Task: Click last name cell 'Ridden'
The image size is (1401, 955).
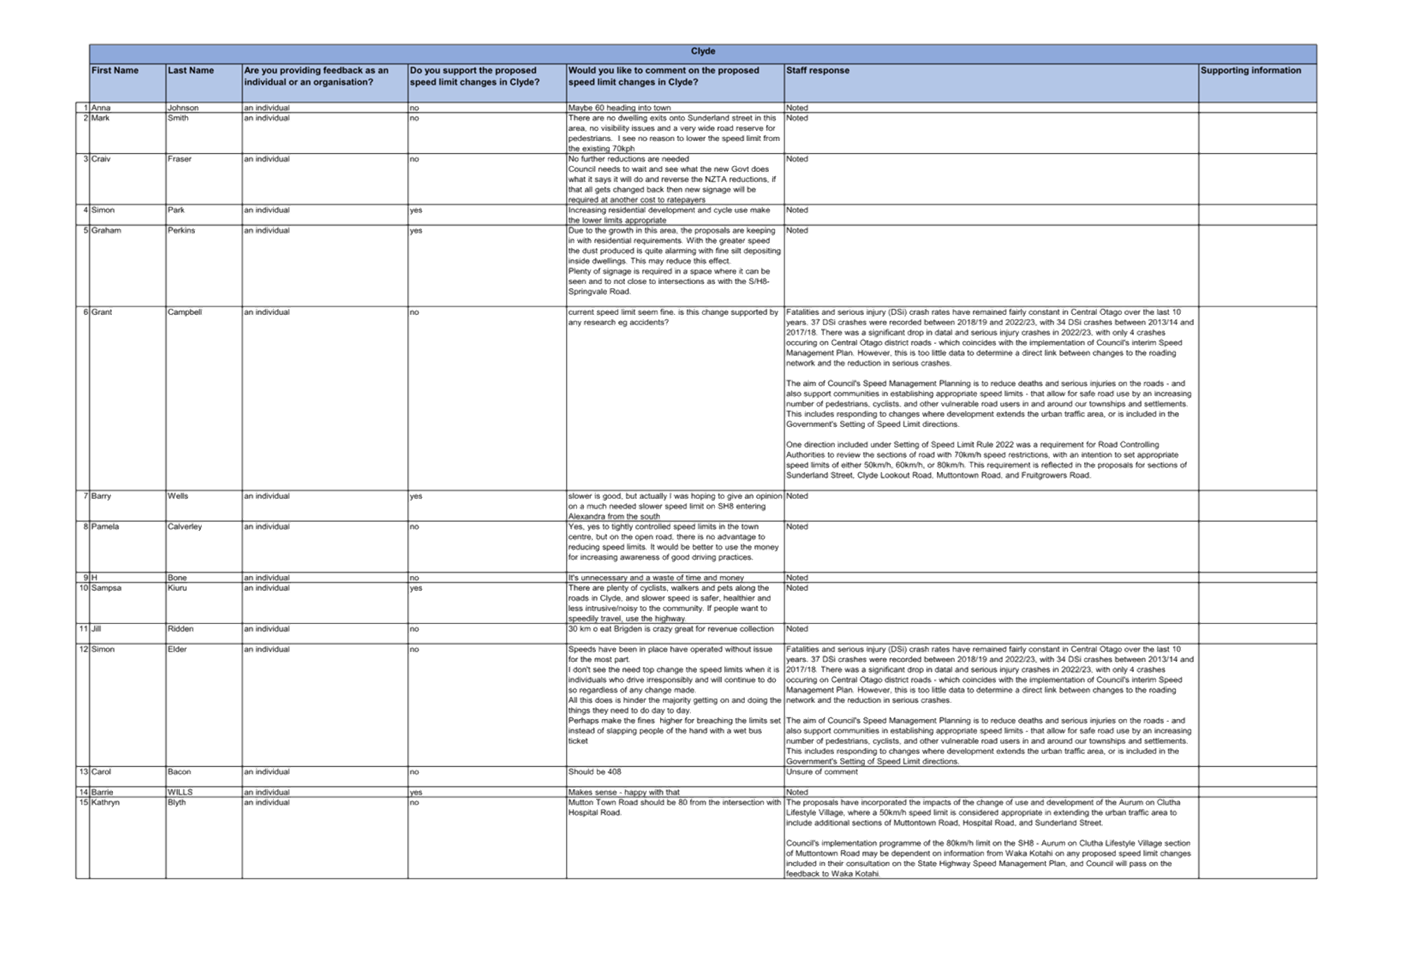Action: (181, 629)
